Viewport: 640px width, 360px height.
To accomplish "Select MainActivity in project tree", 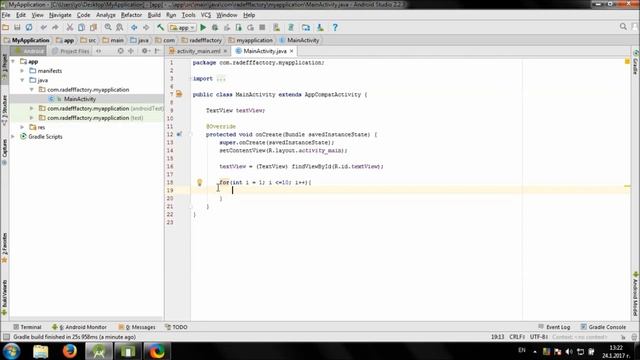I will tap(80, 99).
